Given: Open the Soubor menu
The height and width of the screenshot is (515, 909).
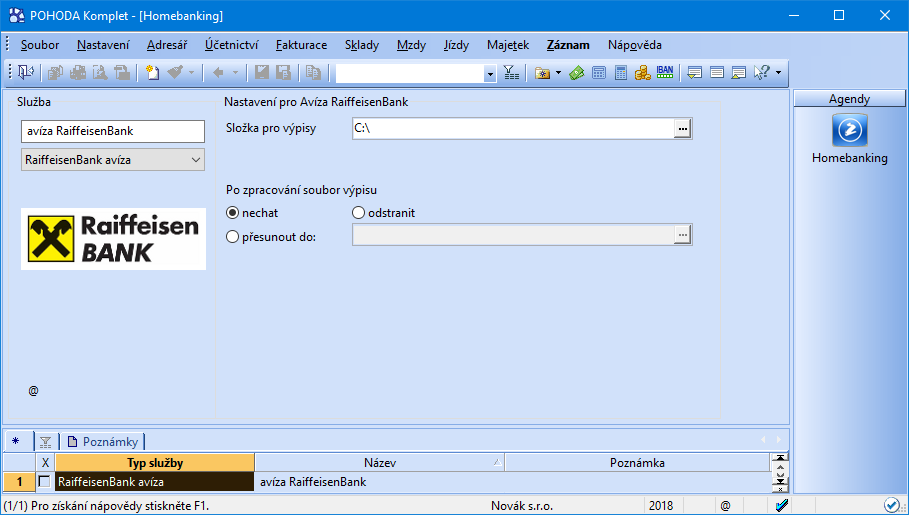Looking at the screenshot, I should tap(40, 45).
